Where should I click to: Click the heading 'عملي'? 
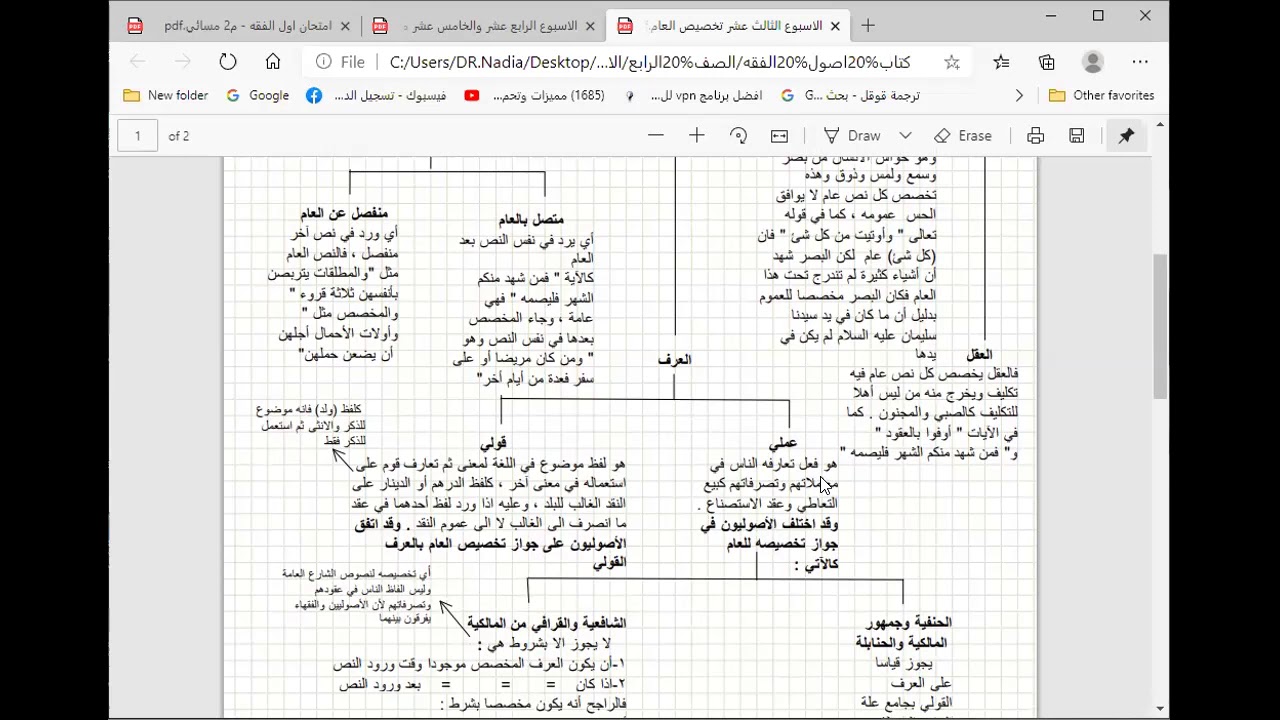coord(782,443)
